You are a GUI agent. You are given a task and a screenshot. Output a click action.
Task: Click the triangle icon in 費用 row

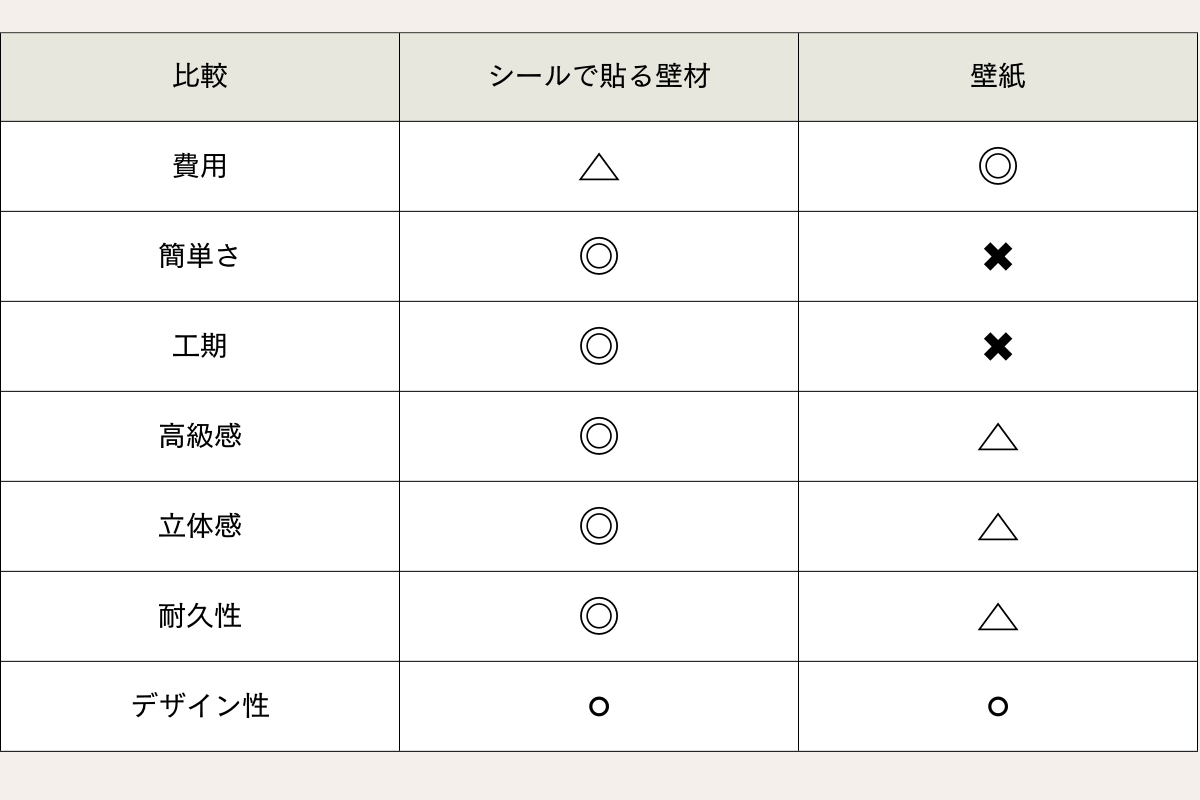[599, 167]
